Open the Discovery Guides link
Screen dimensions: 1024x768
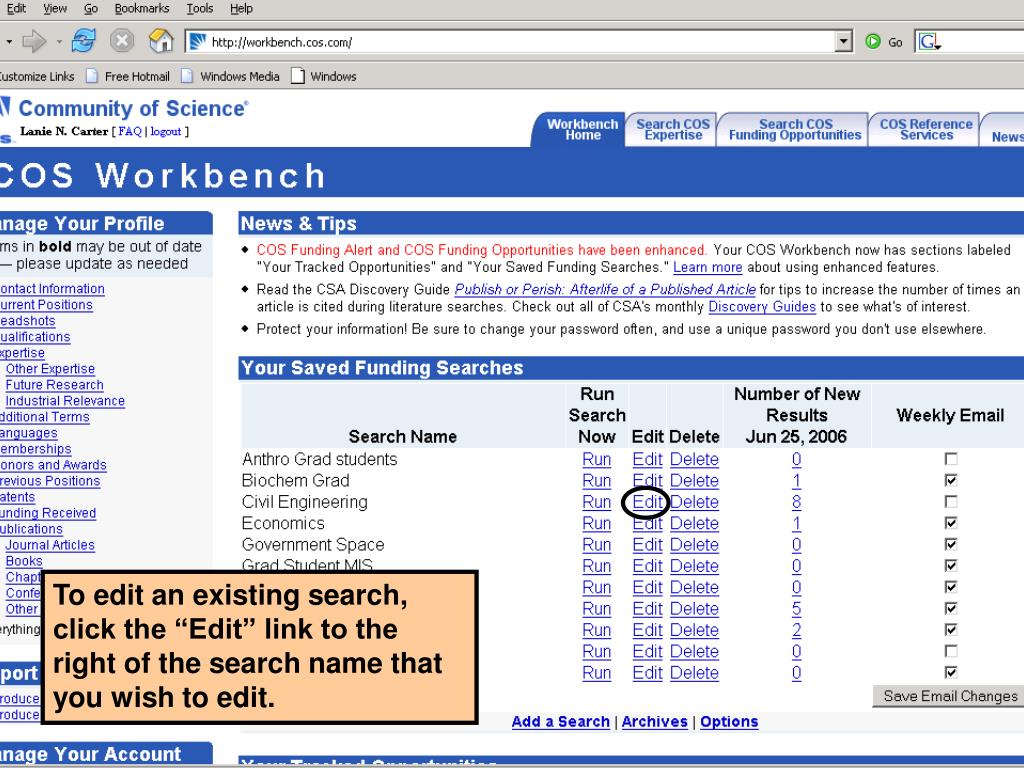tap(762, 306)
